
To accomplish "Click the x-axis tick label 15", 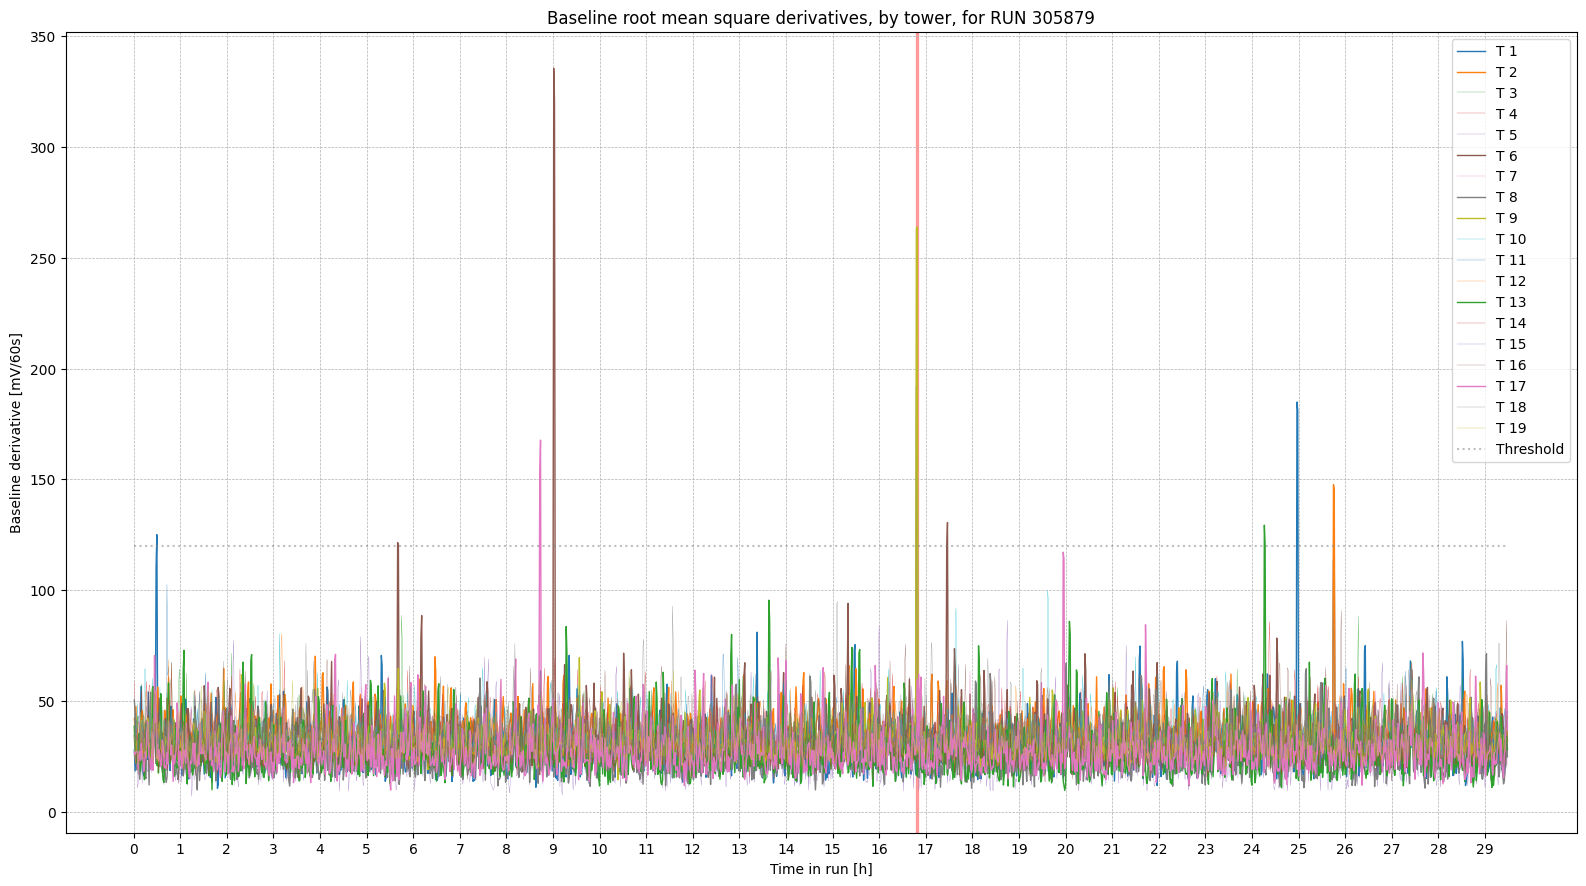I will coord(832,849).
